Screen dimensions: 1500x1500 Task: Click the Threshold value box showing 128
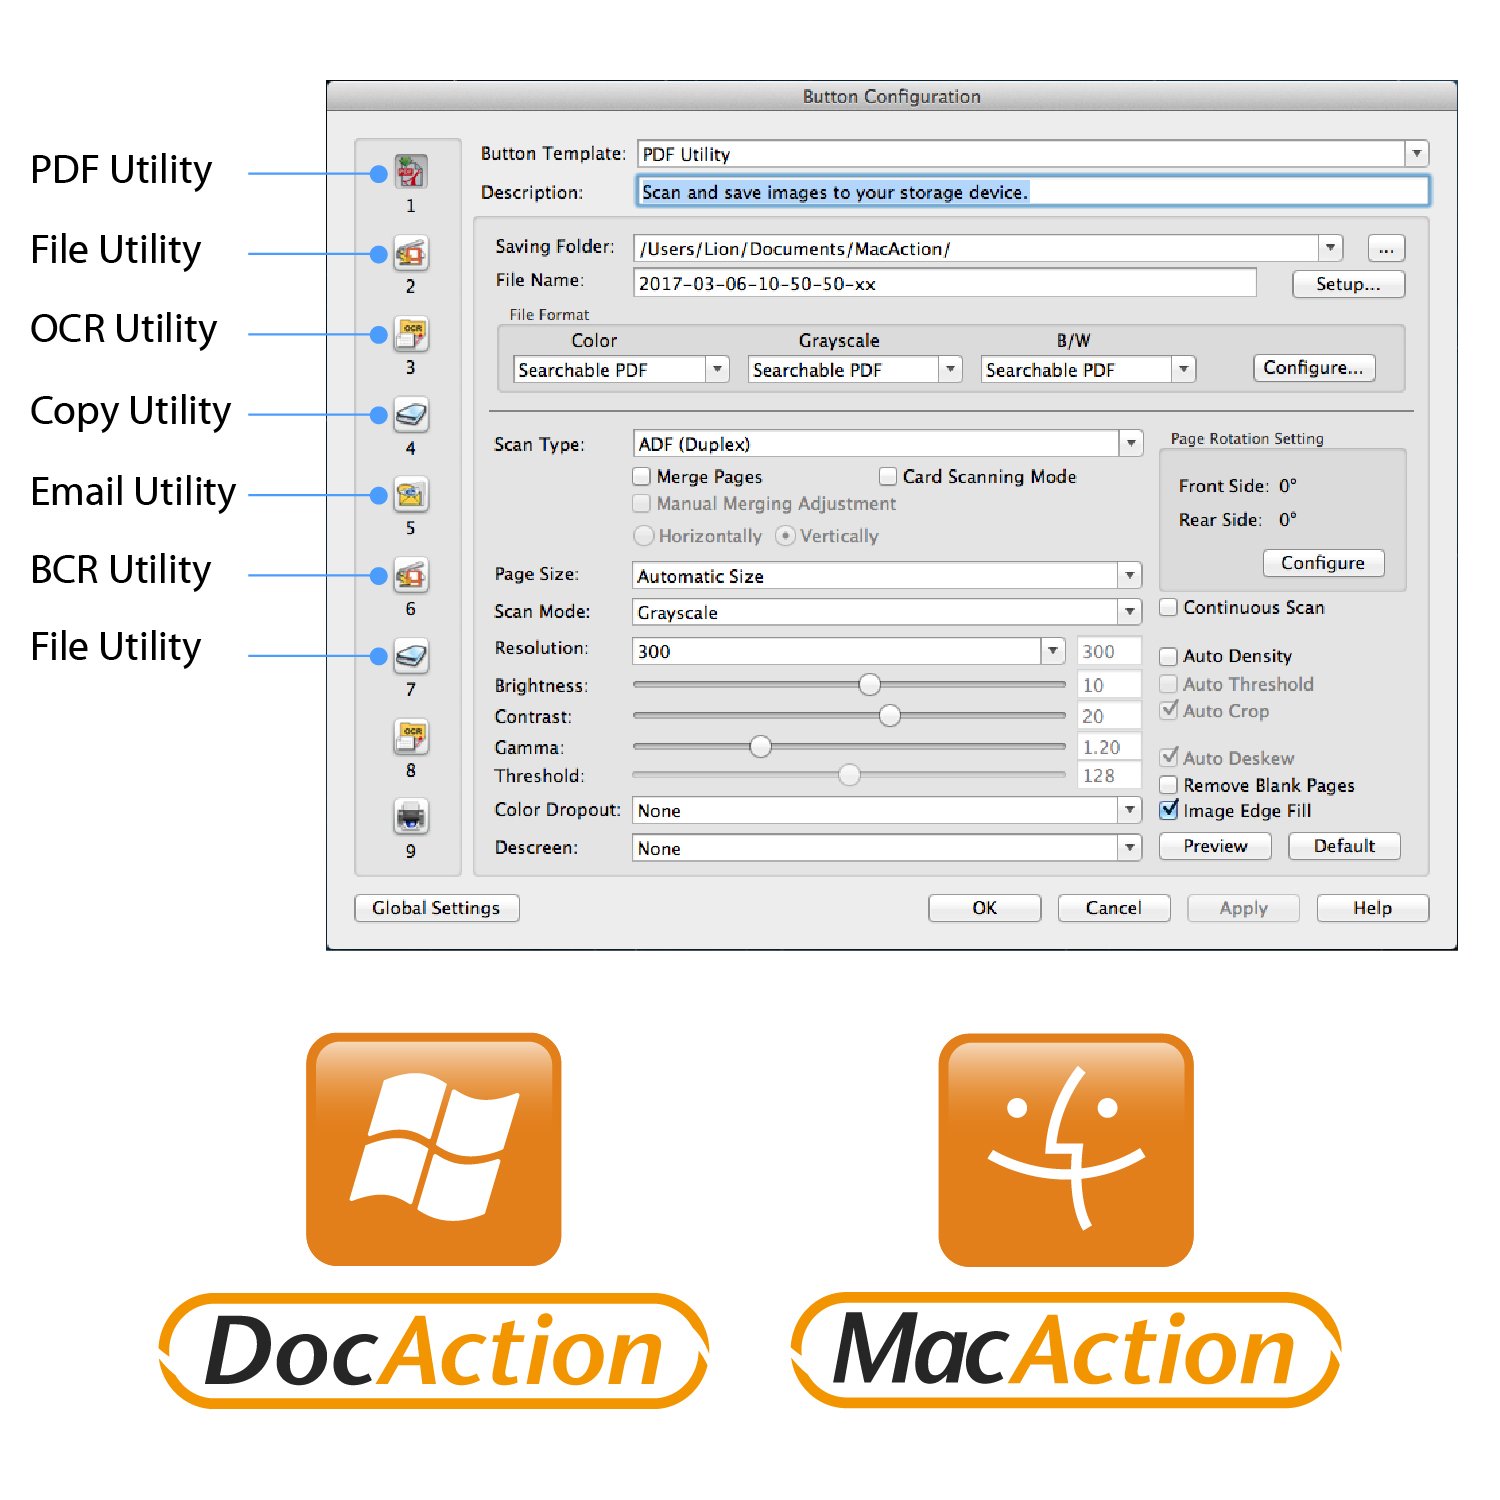point(1109,775)
